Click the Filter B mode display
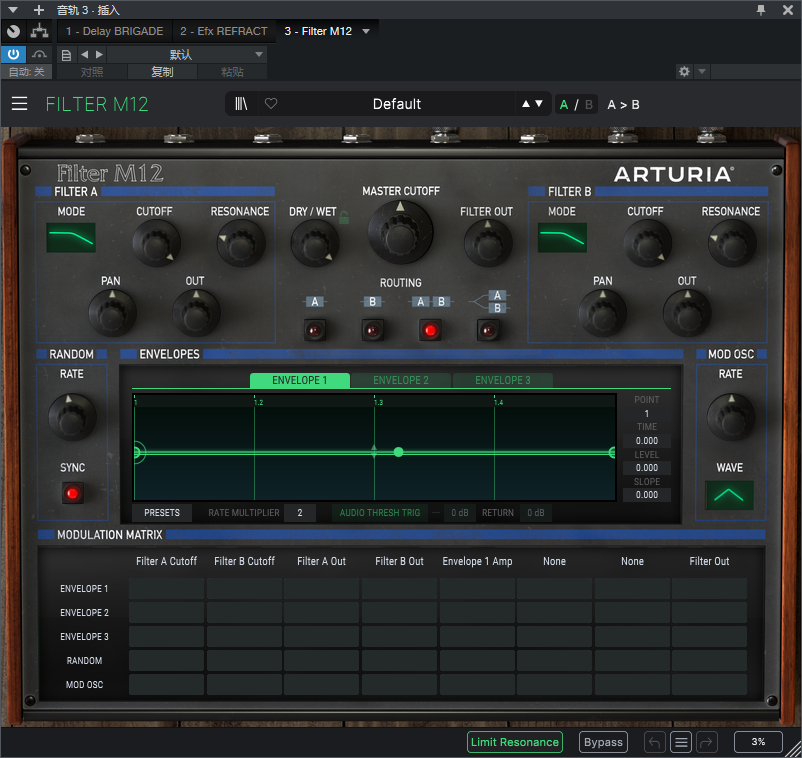 [562, 237]
